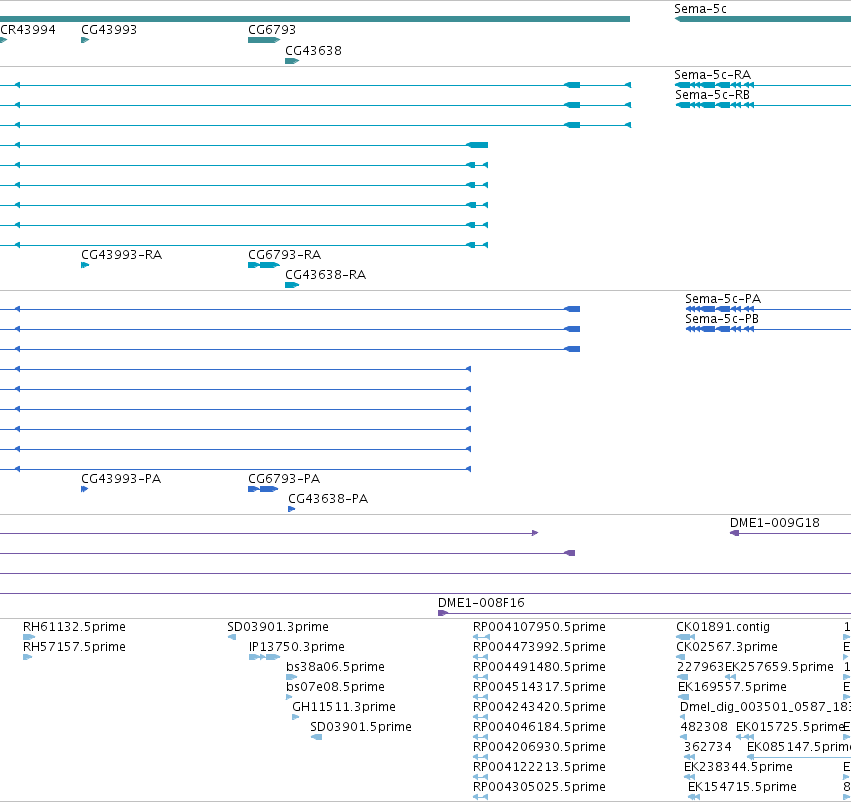851x802 pixels.
Task: Click the Sema-5c-PB CDS exon glyph
Action: click(720, 329)
